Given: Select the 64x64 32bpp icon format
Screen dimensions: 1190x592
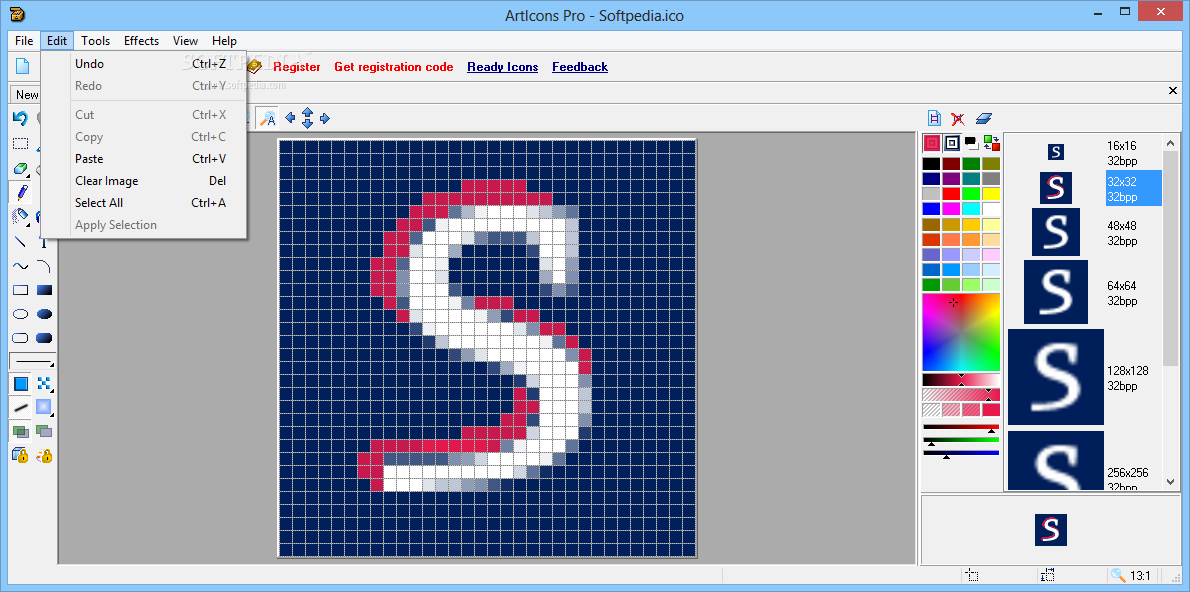Looking at the screenshot, I should (x=1084, y=293).
